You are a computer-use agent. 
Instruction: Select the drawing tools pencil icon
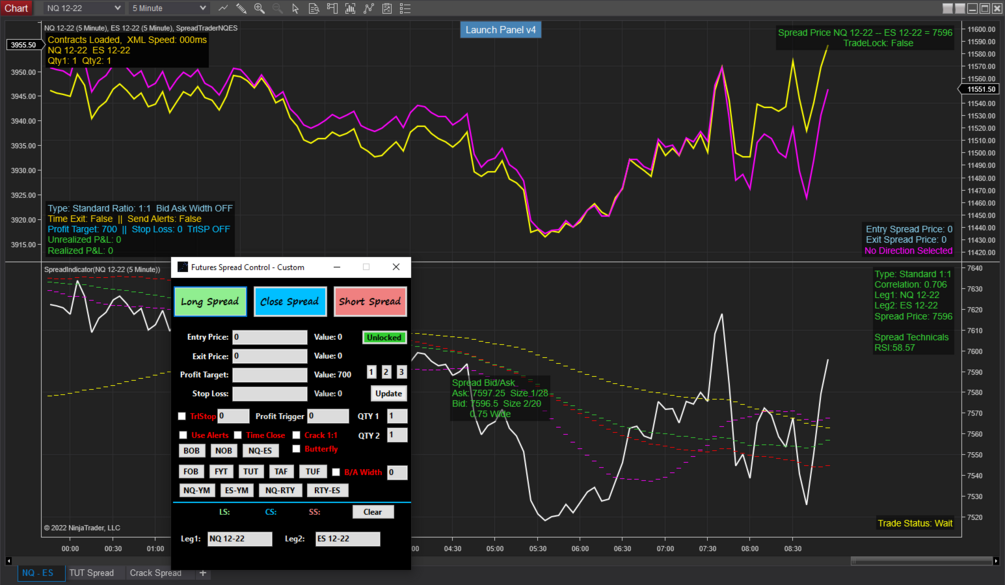pos(241,8)
